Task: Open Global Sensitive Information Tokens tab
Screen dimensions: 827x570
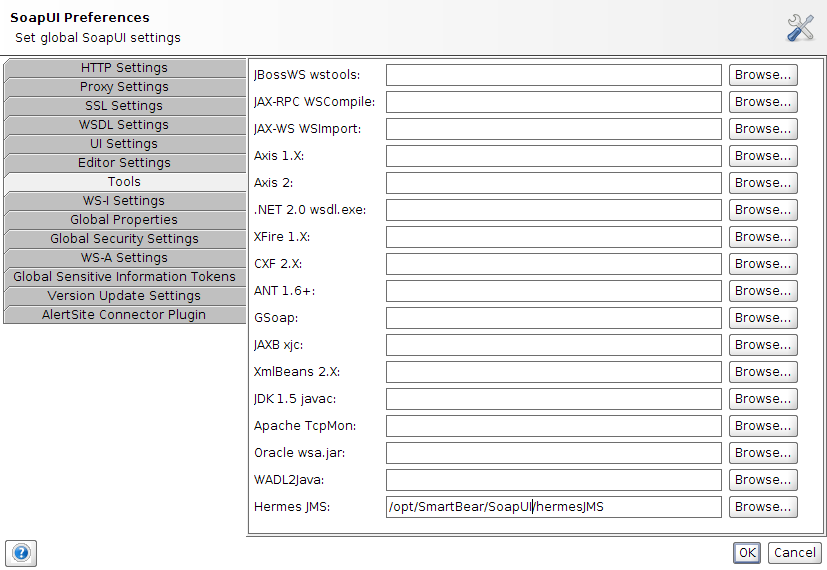Action: click(124, 277)
